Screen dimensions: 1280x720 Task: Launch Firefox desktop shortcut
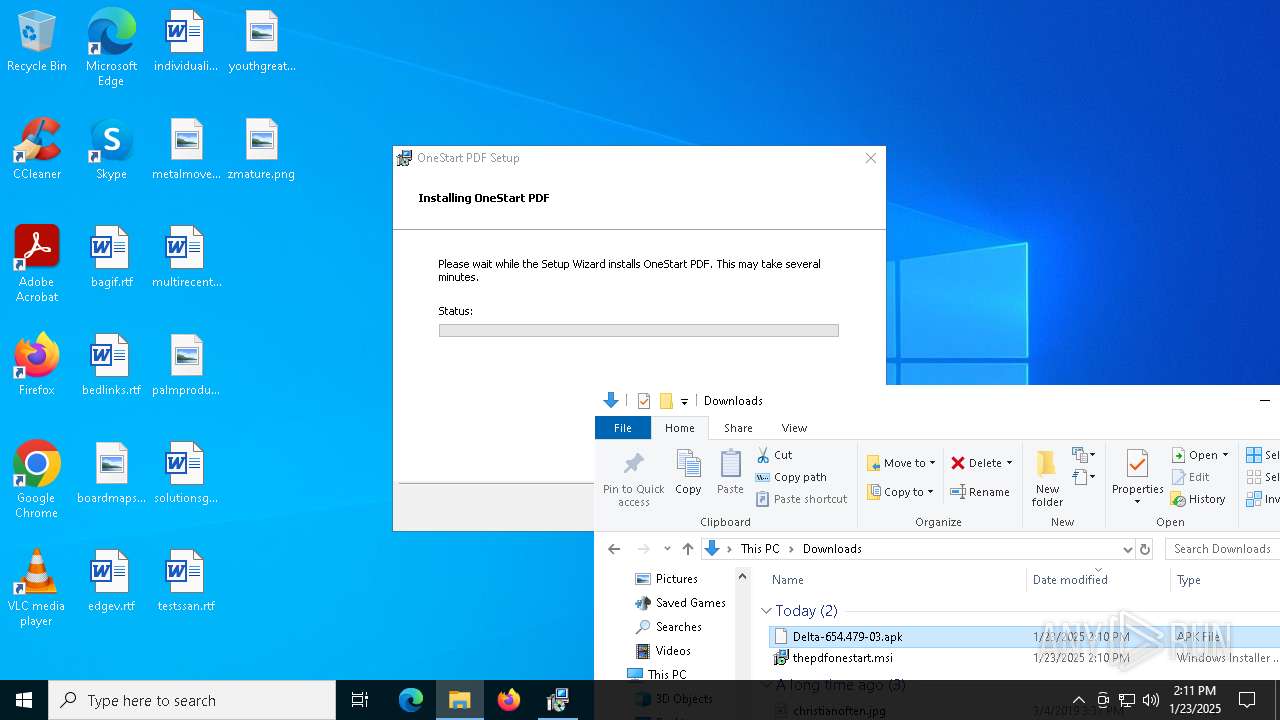click(37, 365)
